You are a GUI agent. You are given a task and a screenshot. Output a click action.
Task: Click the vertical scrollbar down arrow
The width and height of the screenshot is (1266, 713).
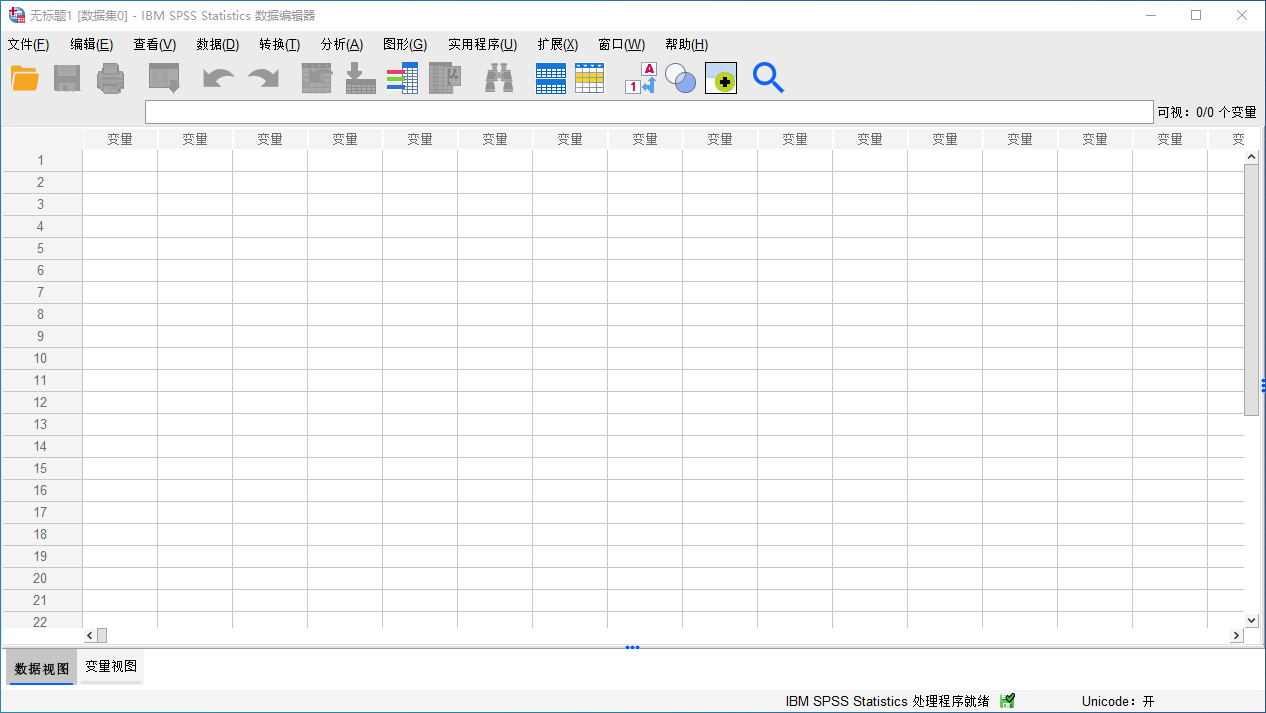pyautogui.click(x=1251, y=620)
